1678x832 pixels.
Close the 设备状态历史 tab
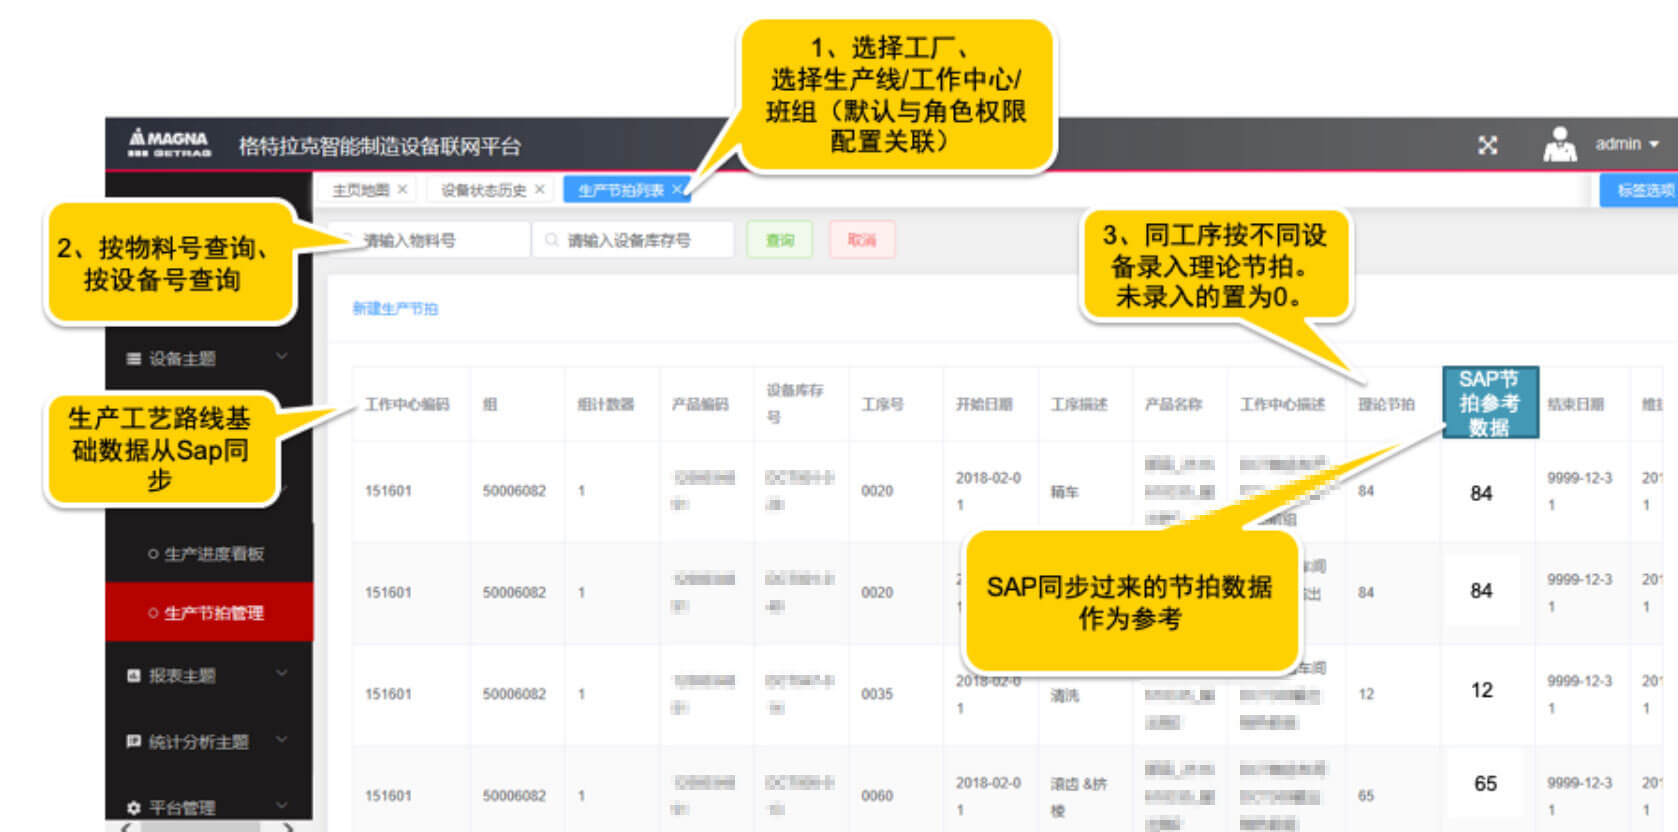point(540,189)
